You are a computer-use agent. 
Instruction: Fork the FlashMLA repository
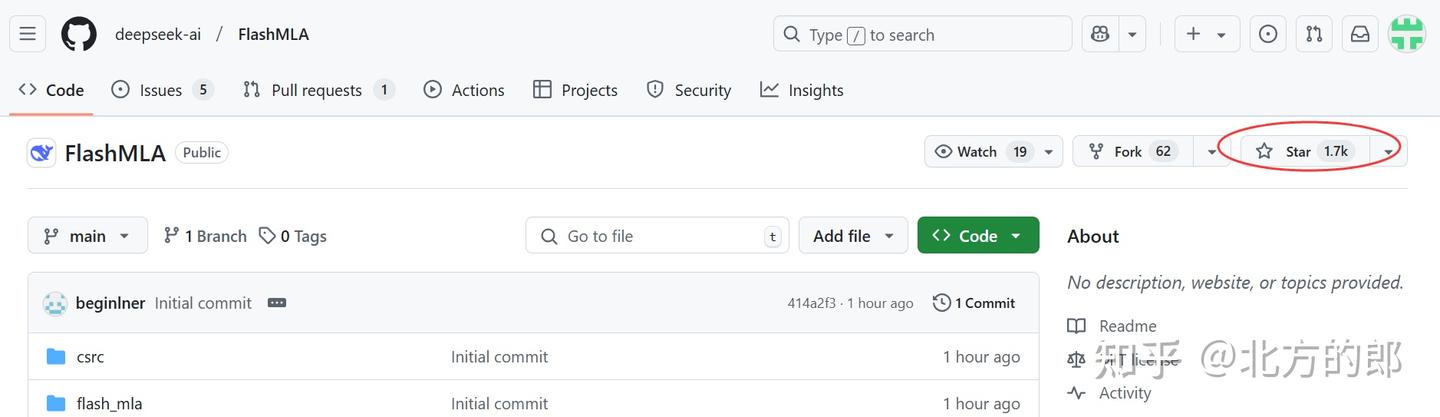[1130, 152]
